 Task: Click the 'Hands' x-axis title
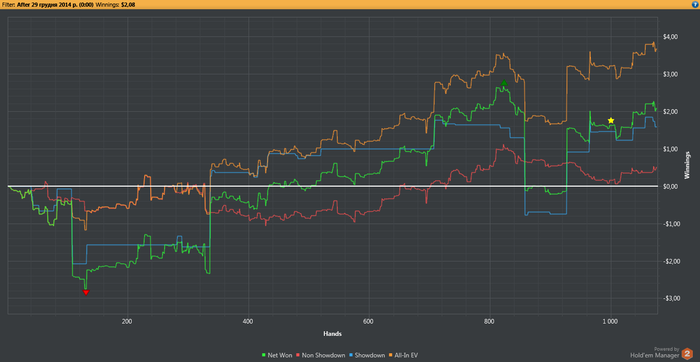tap(332, 334)
